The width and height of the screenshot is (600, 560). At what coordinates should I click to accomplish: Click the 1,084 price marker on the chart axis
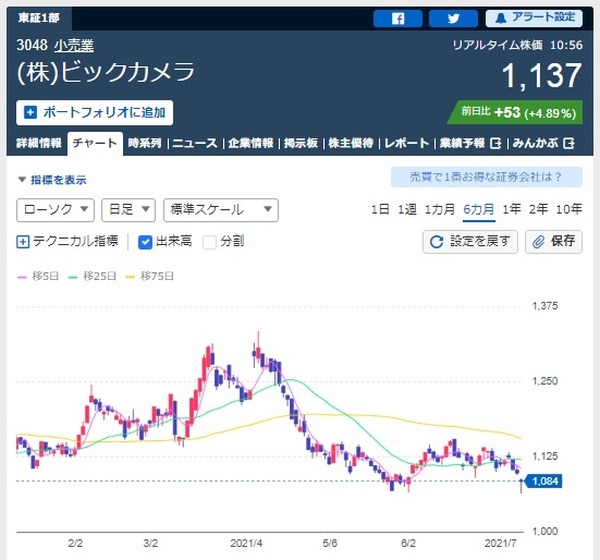(545, 481)
